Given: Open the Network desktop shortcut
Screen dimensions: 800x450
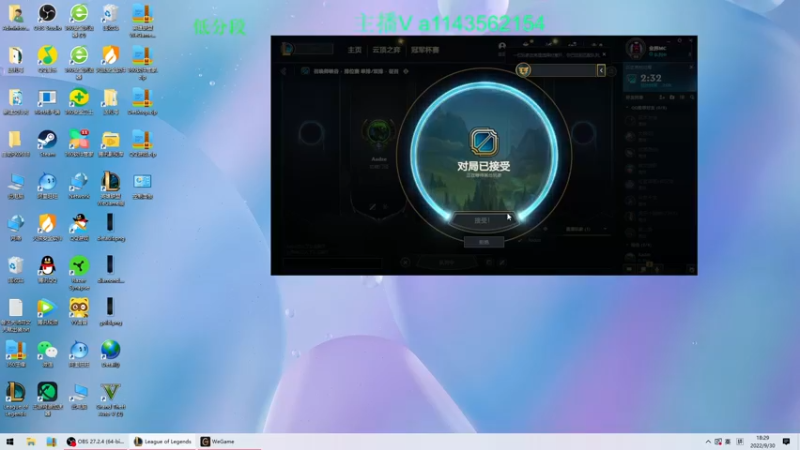Looking at the screenshot, I should (79, 185).
